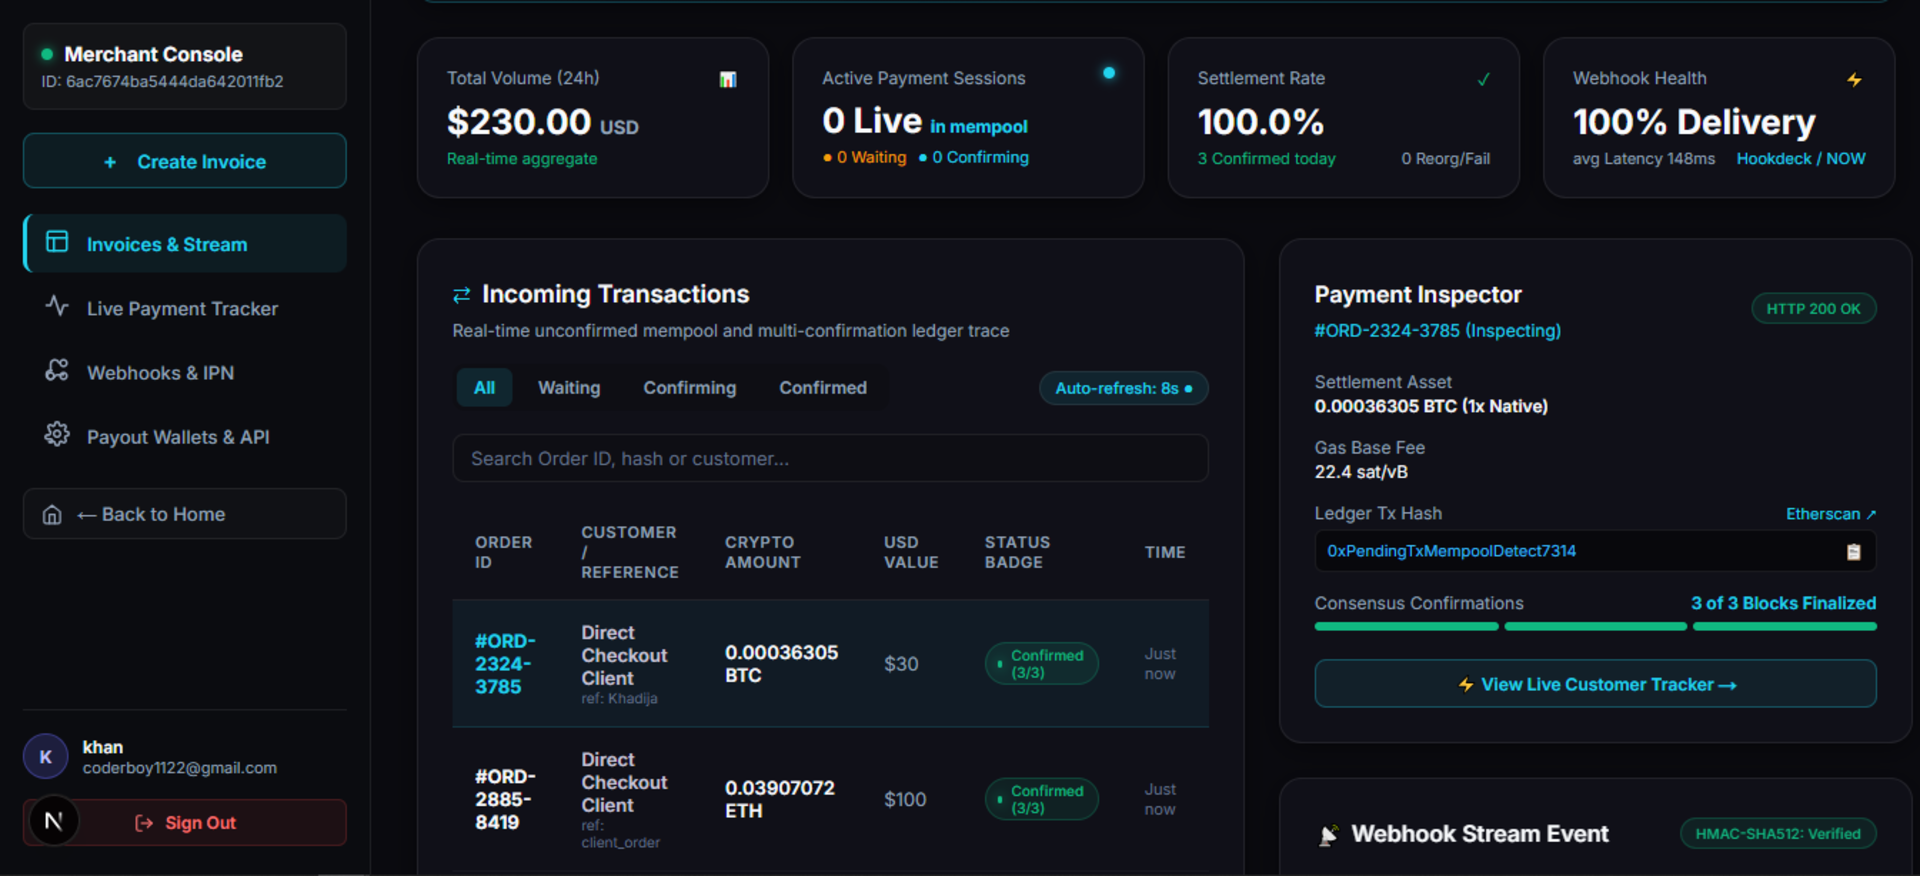This screenshot has height=876, width=1920.
Task: Copy the Ledger Tx Hash with clipboard icon
Action: click(x=1853, y=552)
